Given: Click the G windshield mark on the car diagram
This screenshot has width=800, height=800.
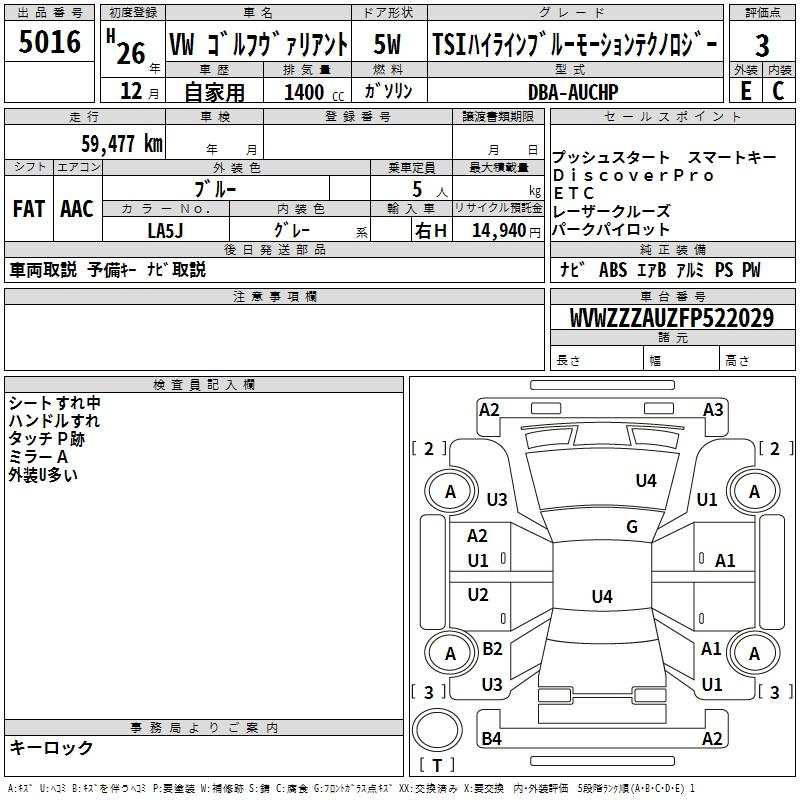Looking at the screenshot, I should (632, 527).
